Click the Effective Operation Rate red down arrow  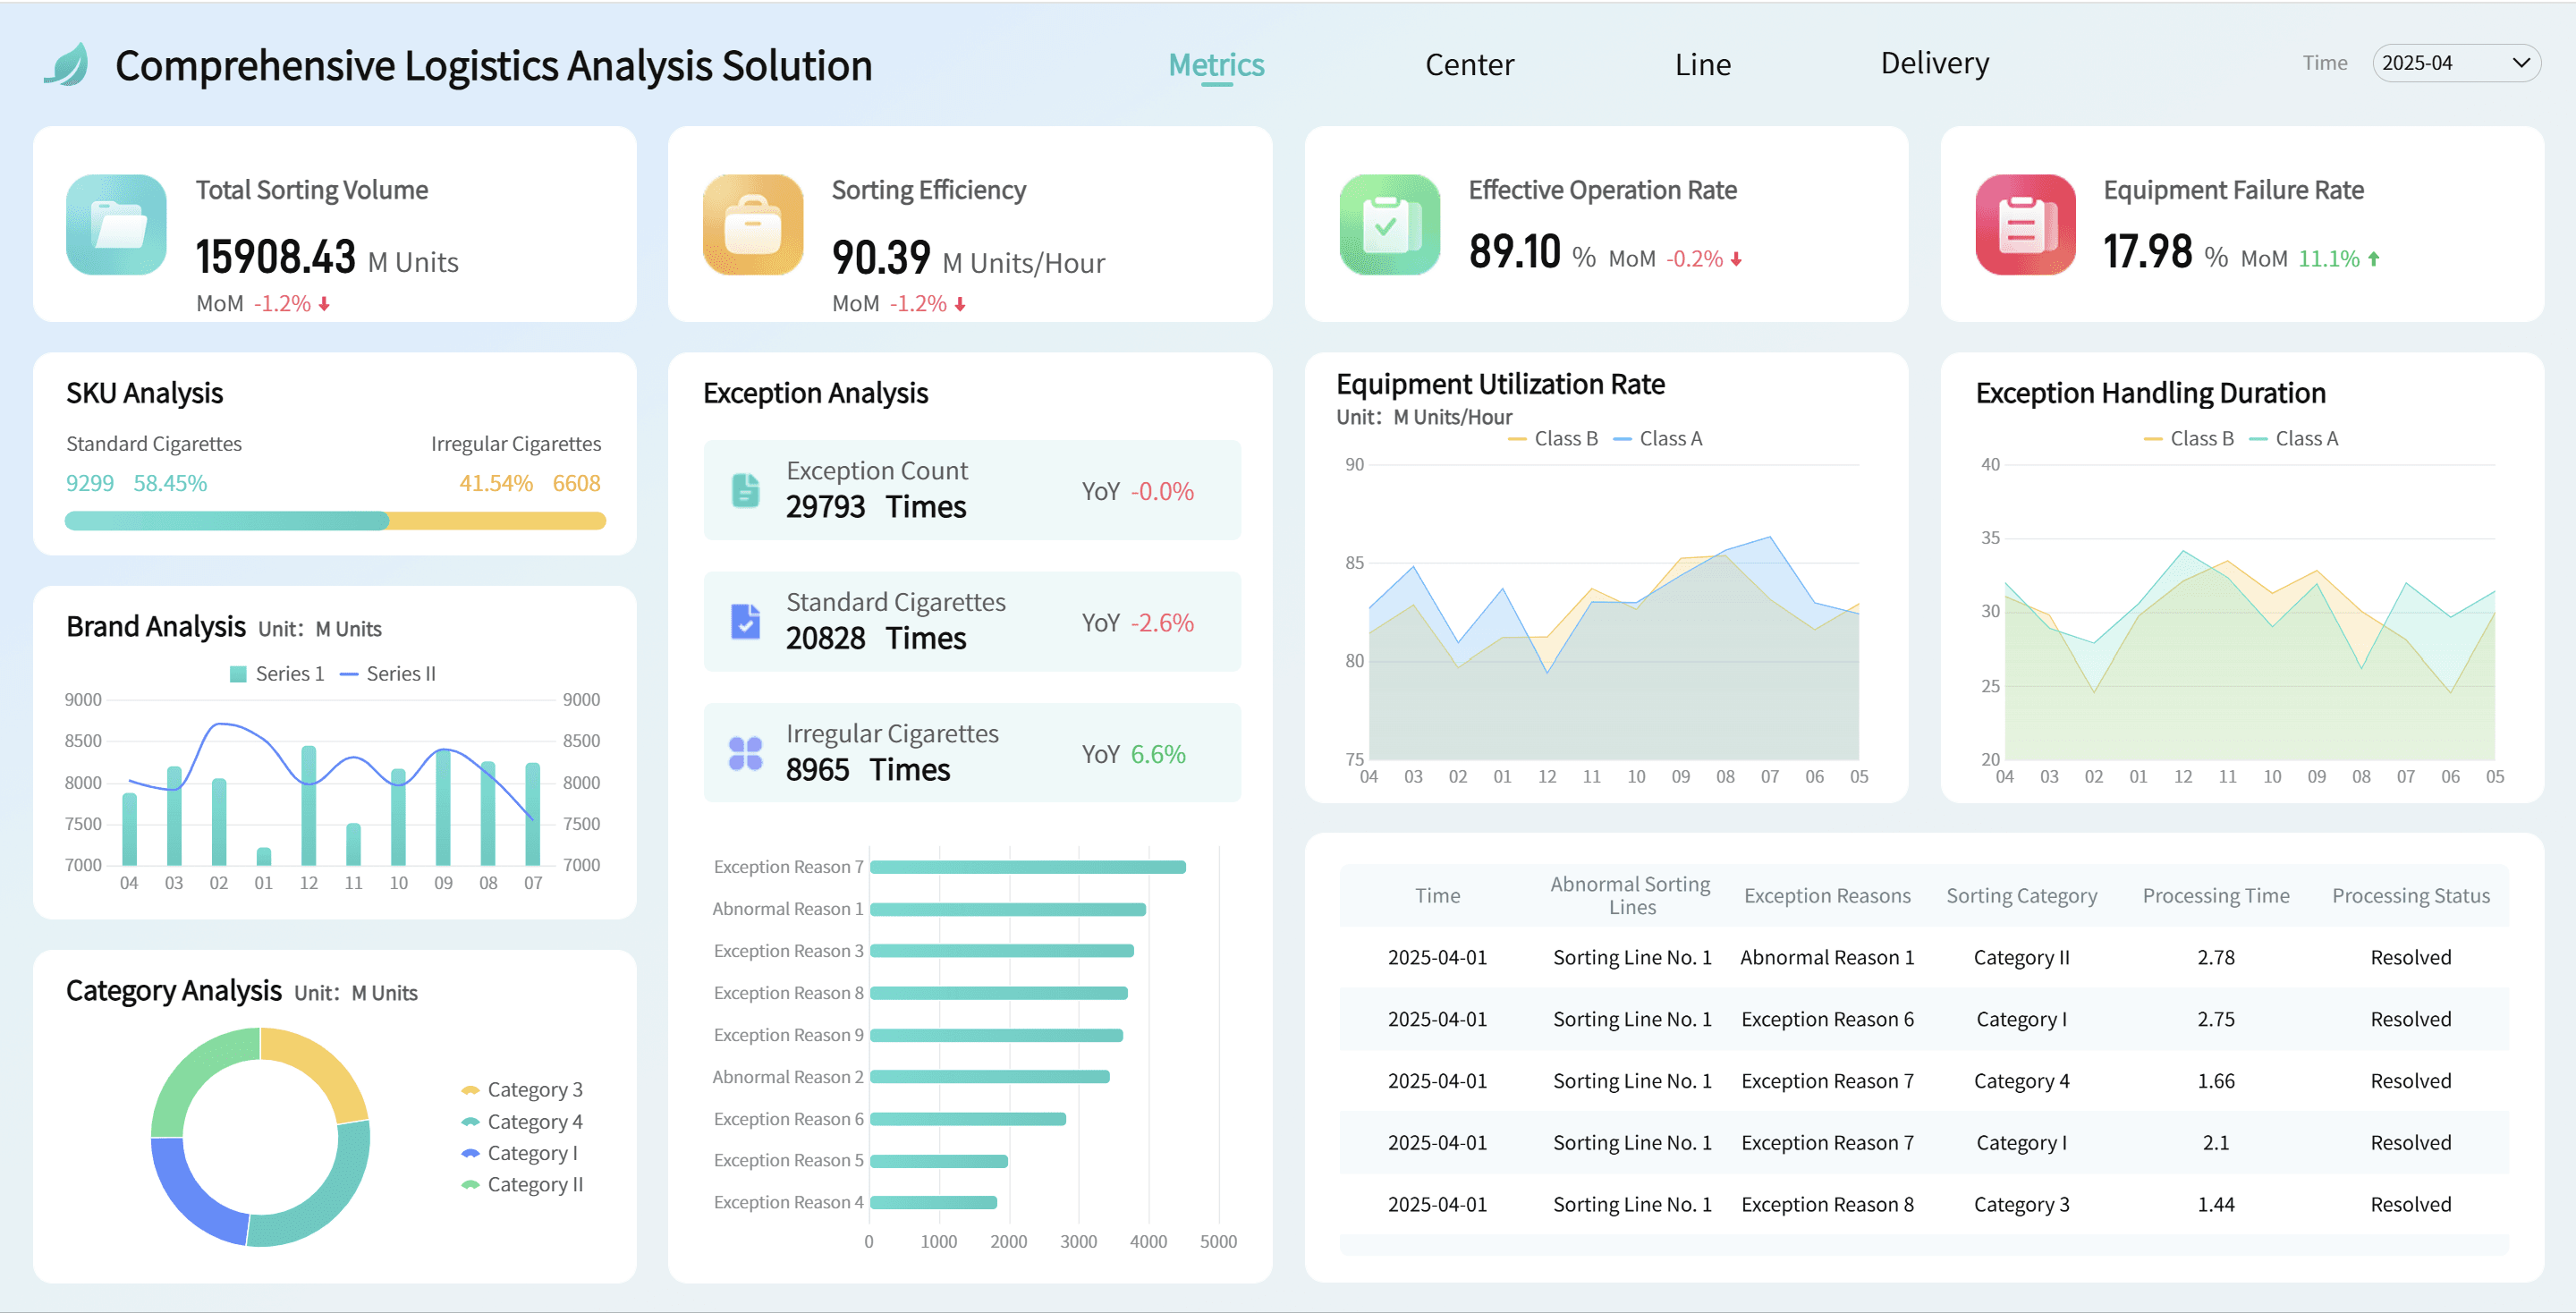[x=1736, y=259]
